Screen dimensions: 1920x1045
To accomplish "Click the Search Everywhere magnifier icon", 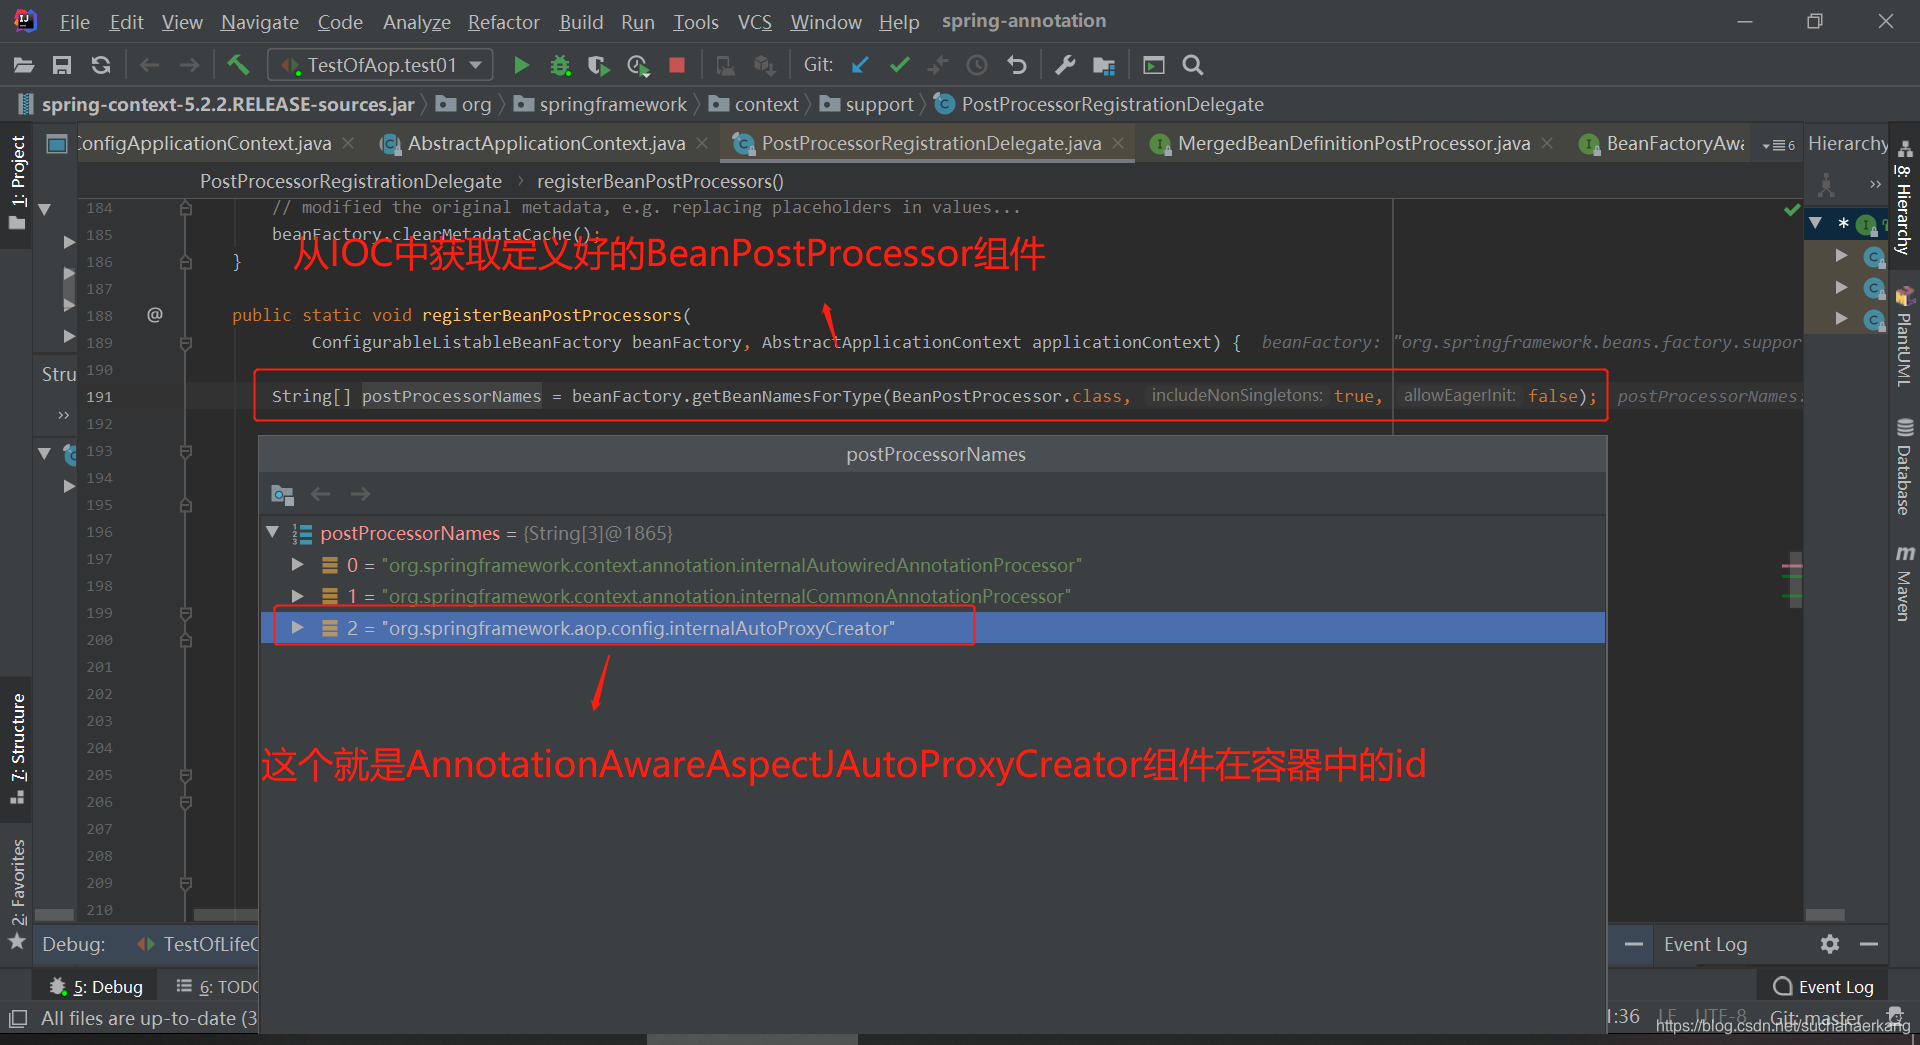I will (1192, 65).
